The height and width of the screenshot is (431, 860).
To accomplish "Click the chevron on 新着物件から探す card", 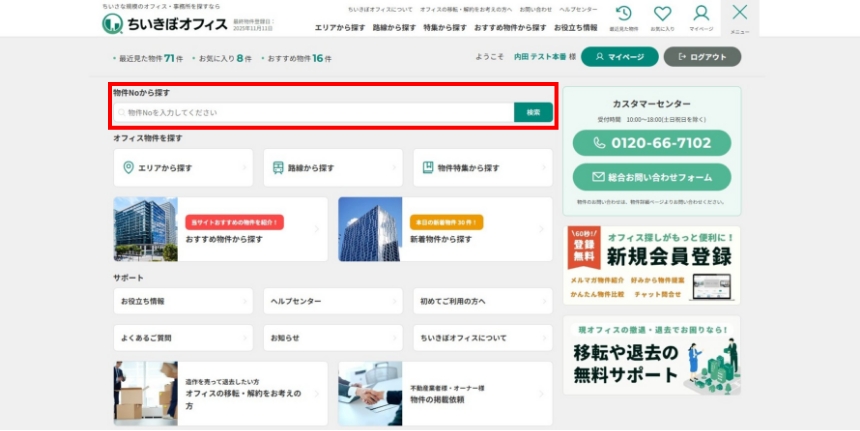I will pyautogui.click(x=541, y=229).
